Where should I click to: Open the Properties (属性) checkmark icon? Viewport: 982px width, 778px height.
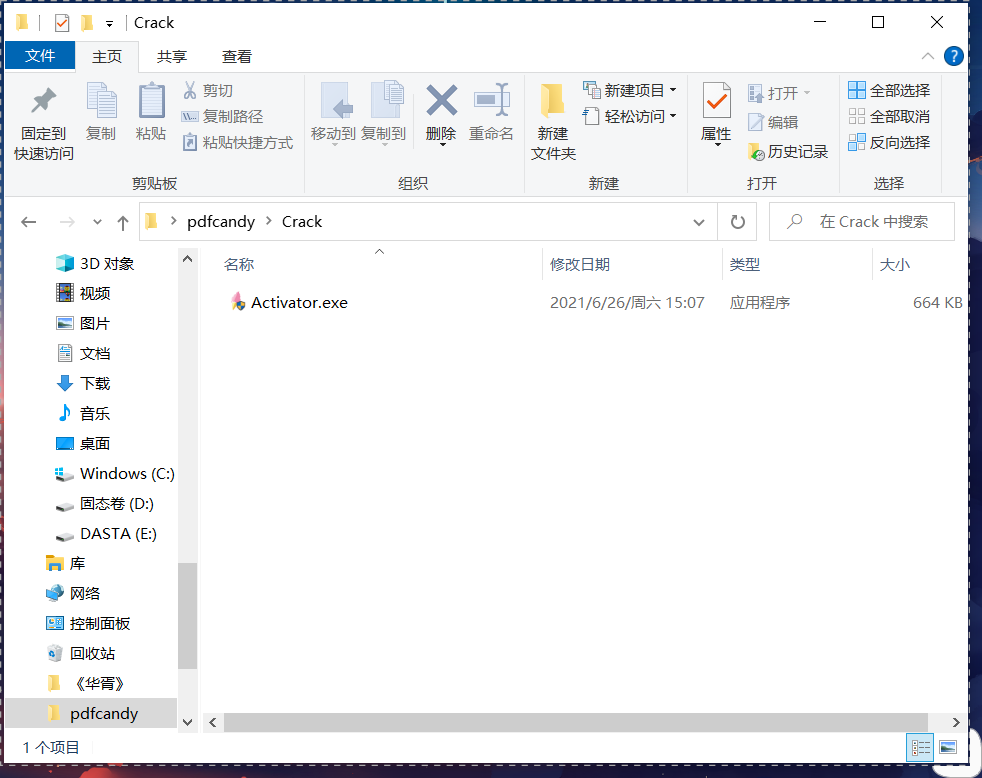point(716,100)
